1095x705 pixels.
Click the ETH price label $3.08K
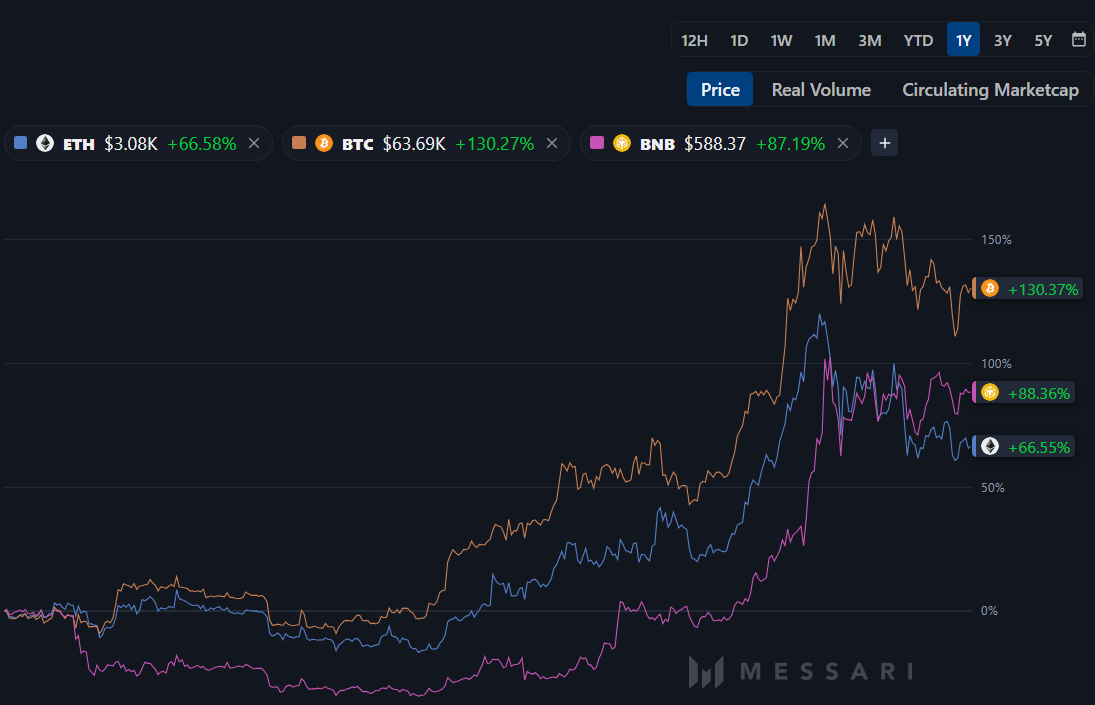[x=129, y=143]
